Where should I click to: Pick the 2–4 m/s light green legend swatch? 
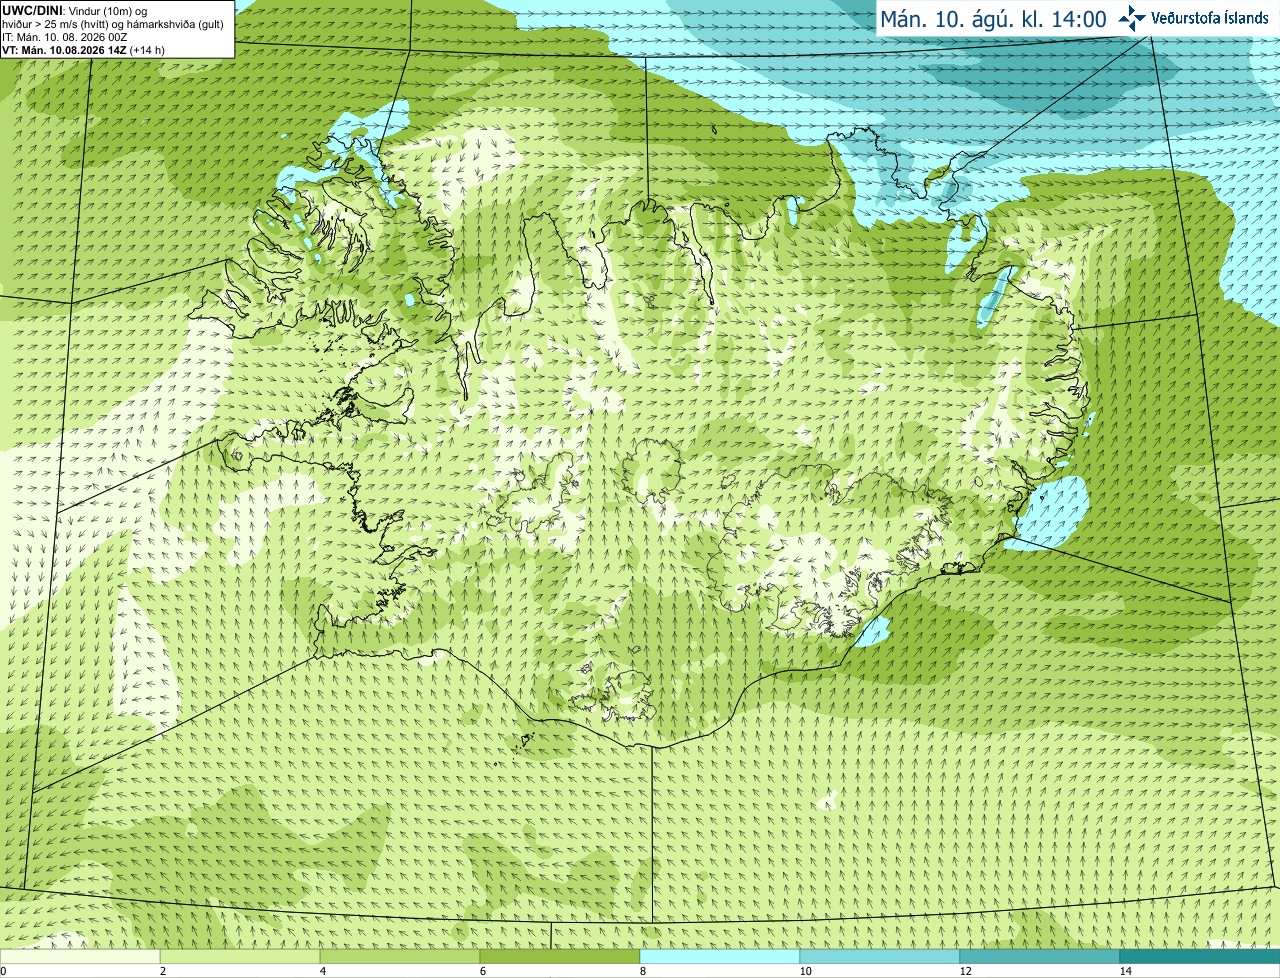coord(240,957)
